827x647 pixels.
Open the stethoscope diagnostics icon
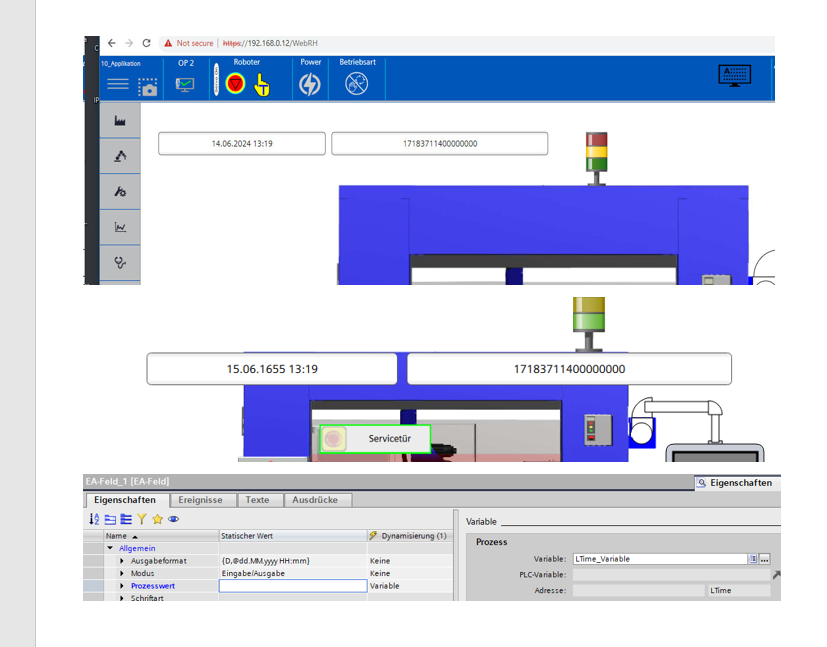pos(120,262)
